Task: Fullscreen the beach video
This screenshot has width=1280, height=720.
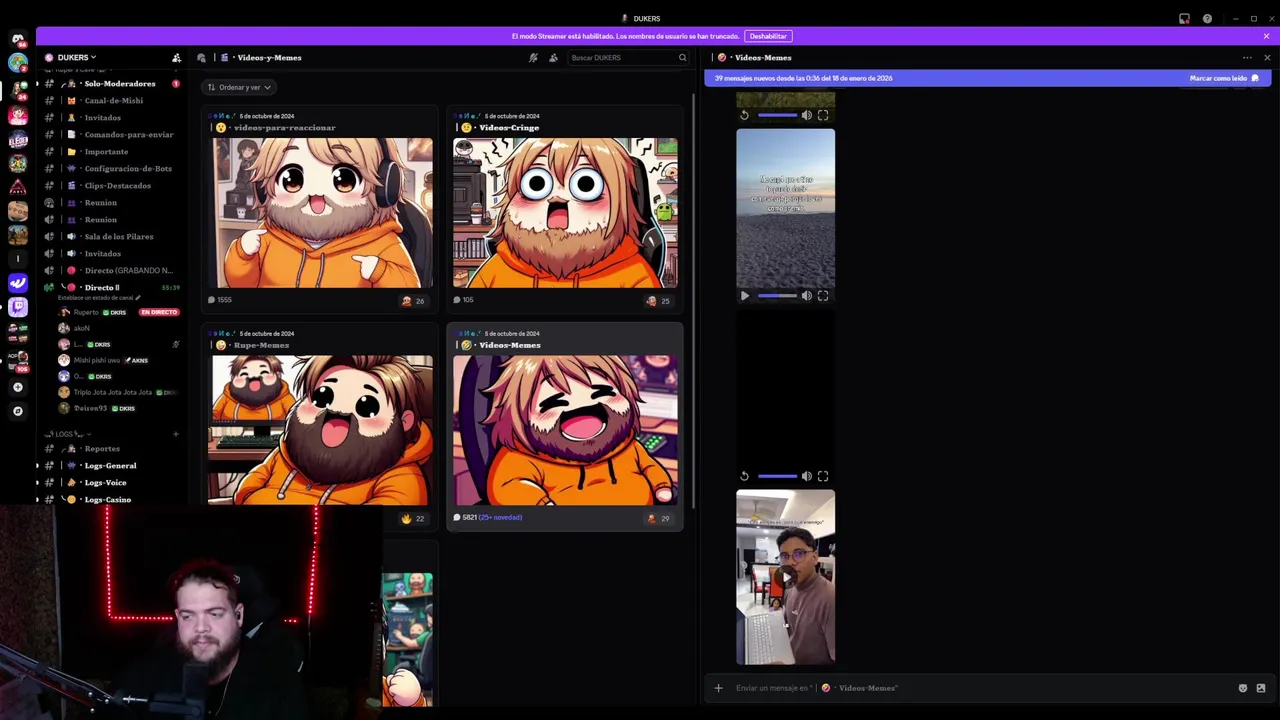Action: tap(823, 296)
